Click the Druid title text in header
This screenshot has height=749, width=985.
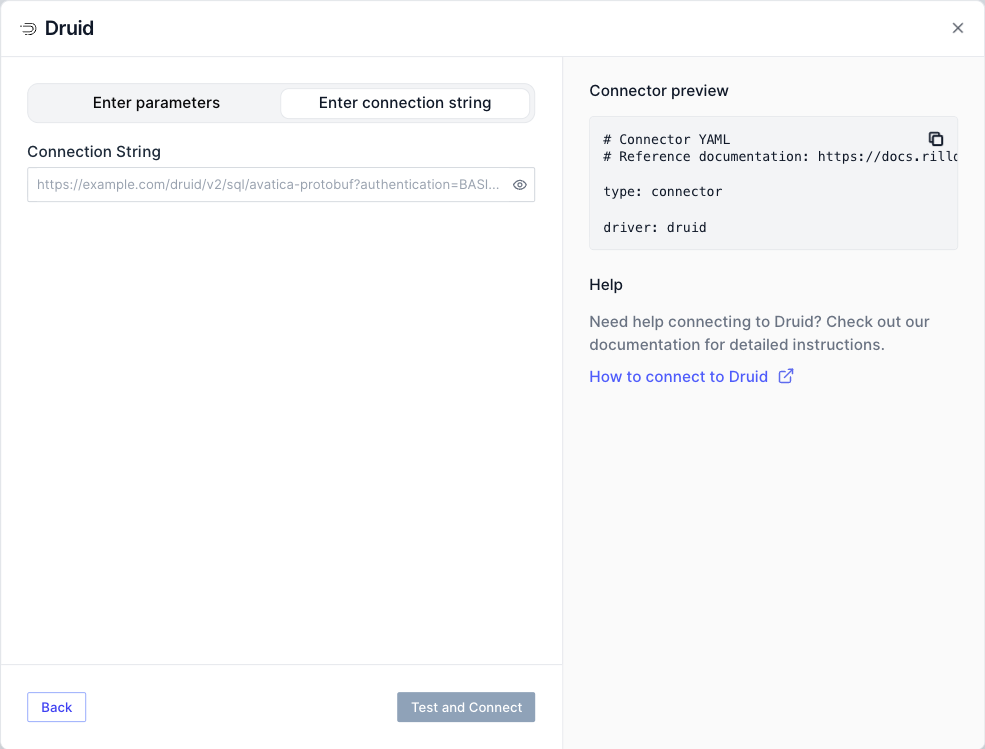69,29
